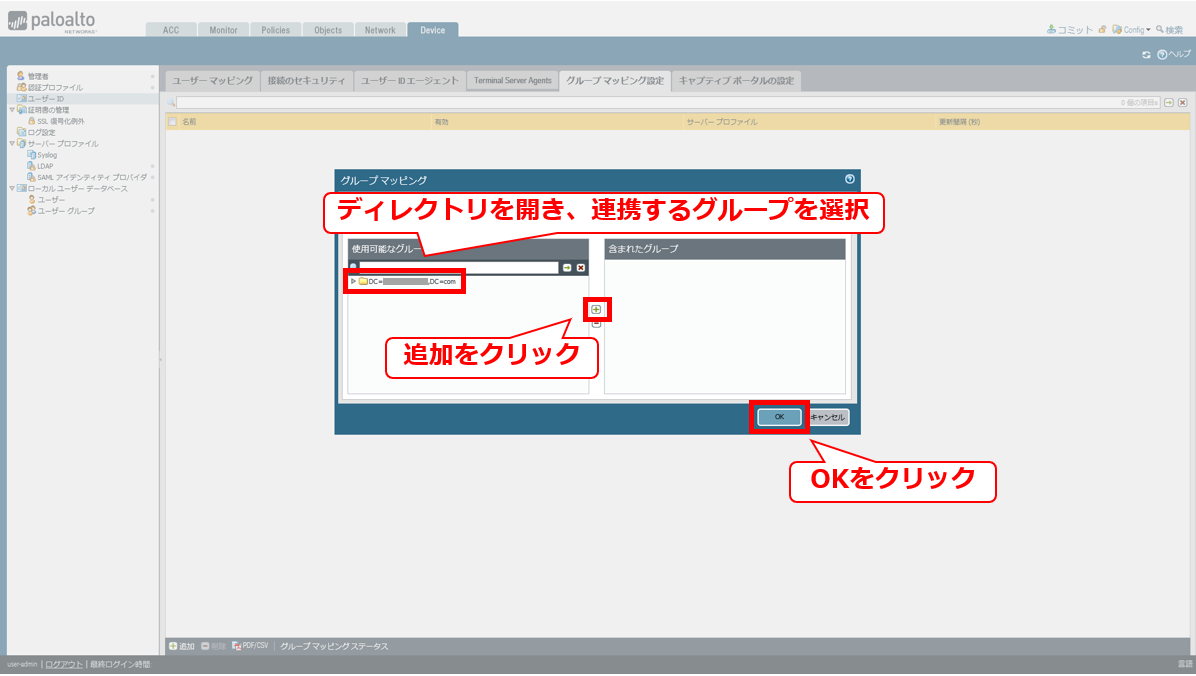1196x676 pixels.
Task: Collapse the 証明書の管理 tree node
Action: tap(11, 110)
